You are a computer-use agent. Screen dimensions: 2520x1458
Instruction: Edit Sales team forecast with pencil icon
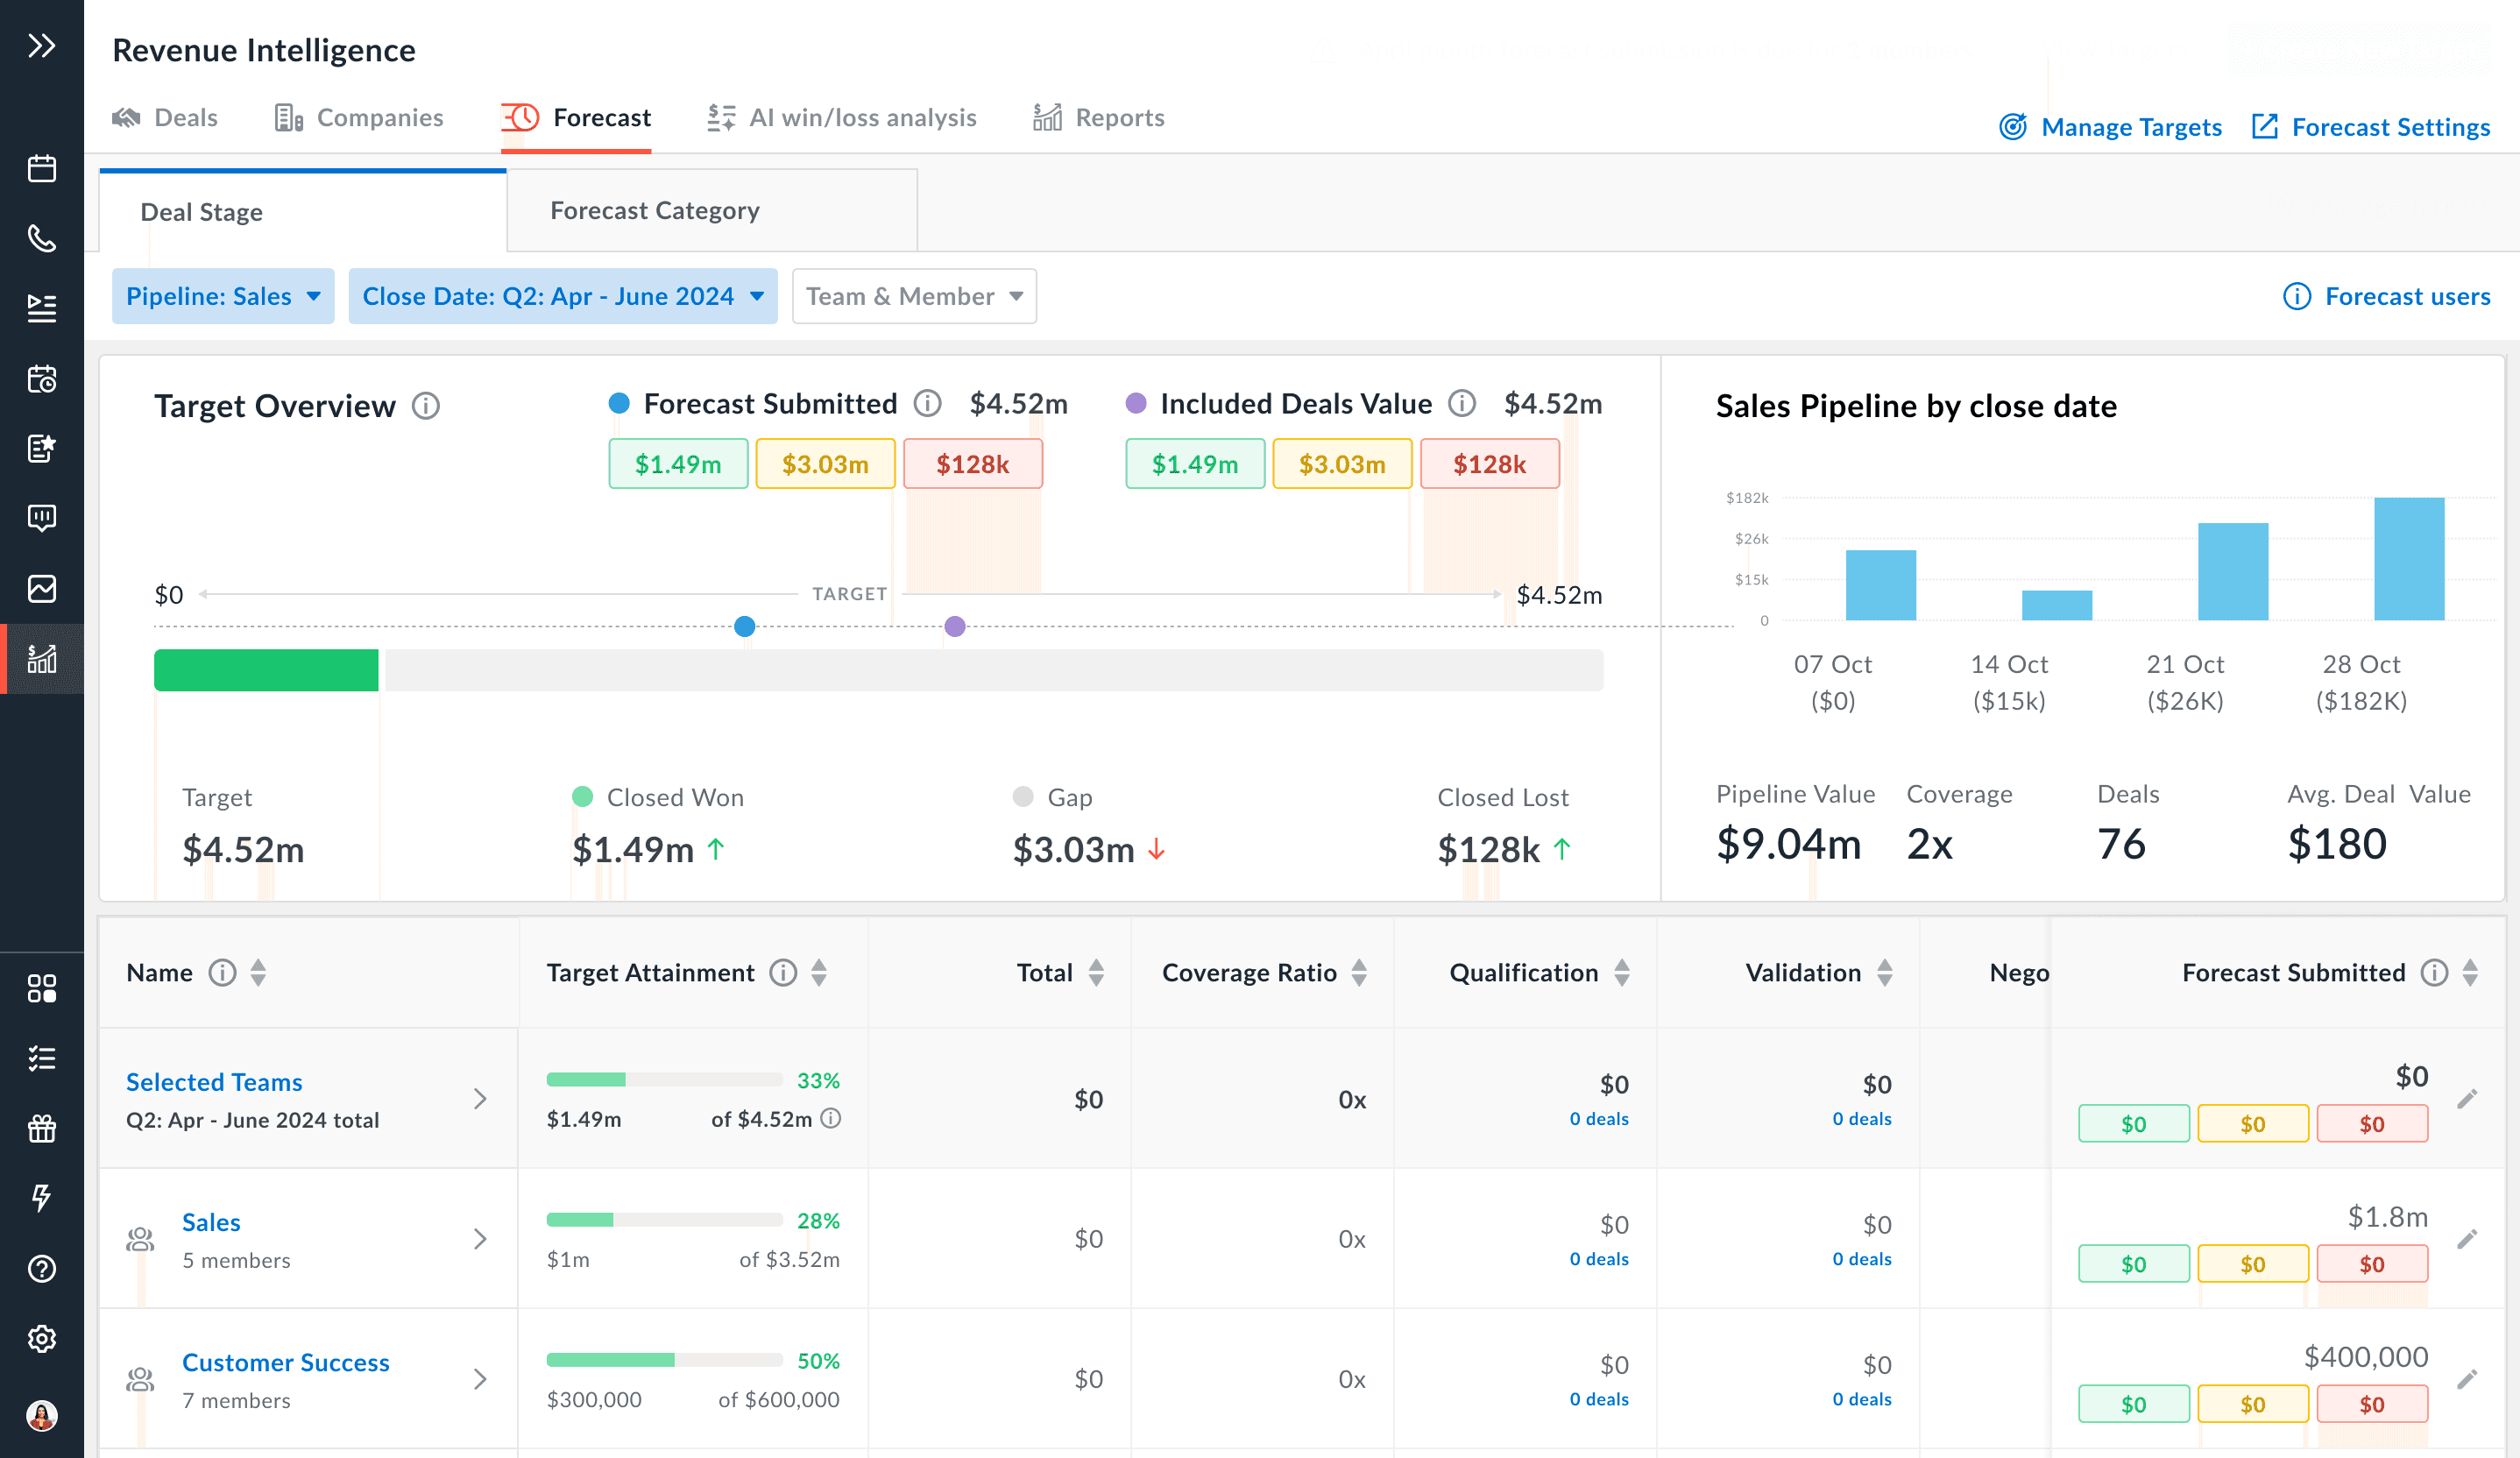pos(2467,1239)
